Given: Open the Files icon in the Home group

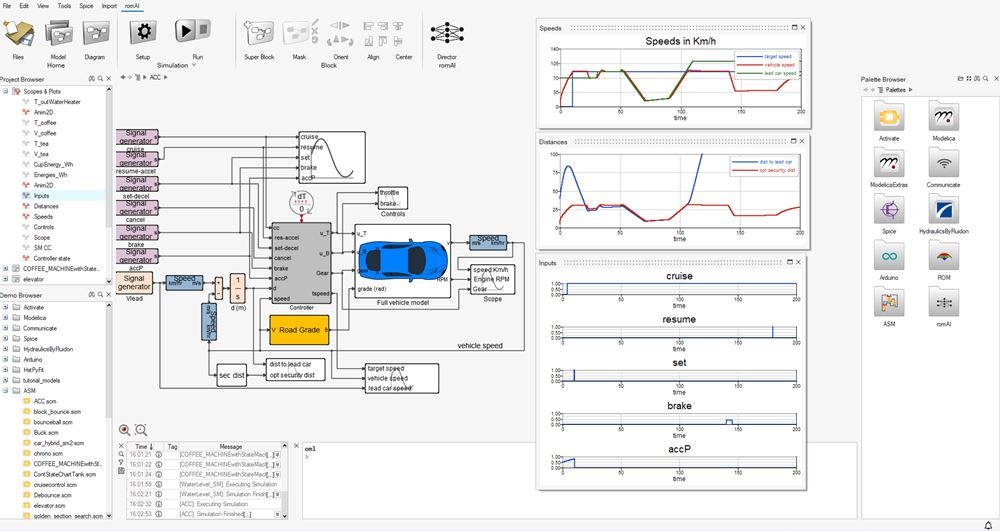Looking at the screenshot, I should tap(18, 35).
